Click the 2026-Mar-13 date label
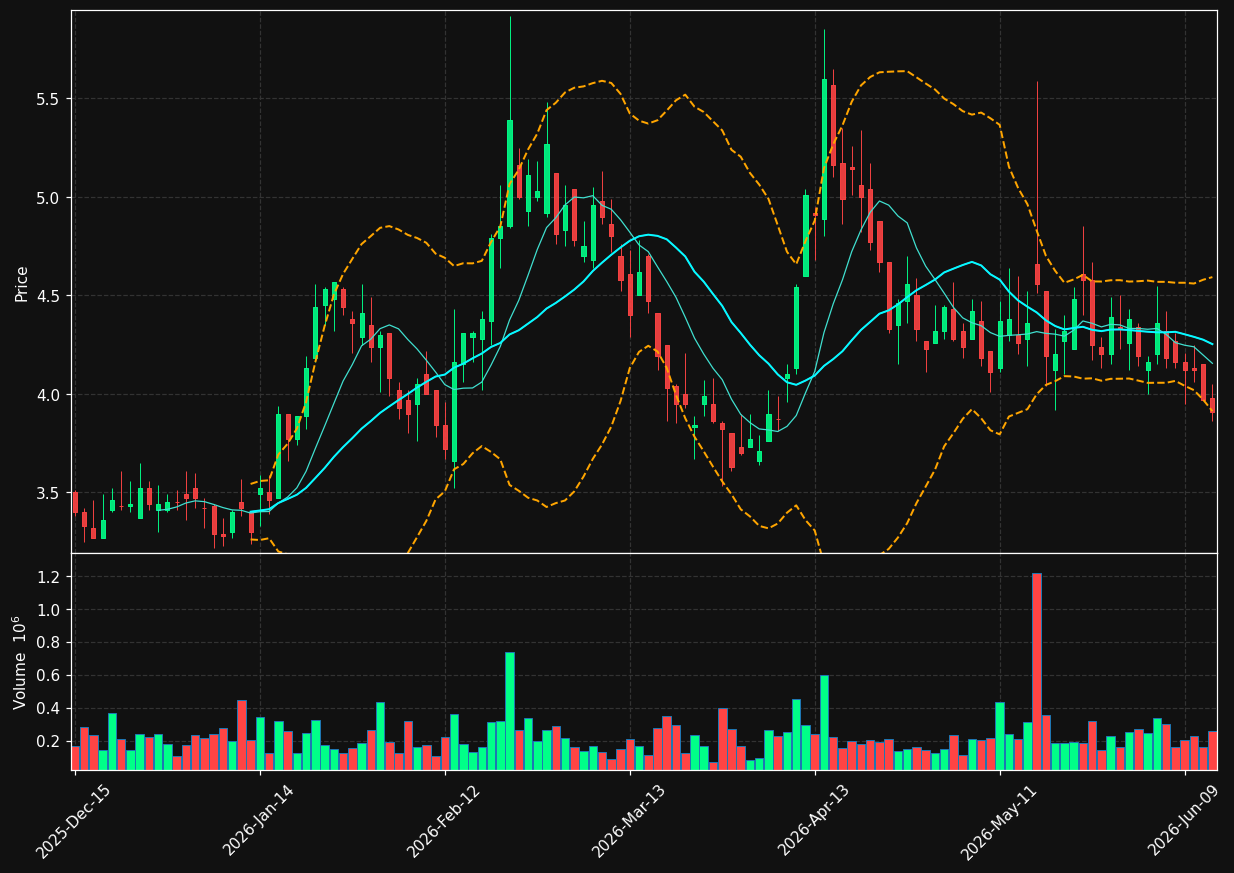The width and height of the screenshot is (1234, 873). pyautogui.click(x=629, y=822)
